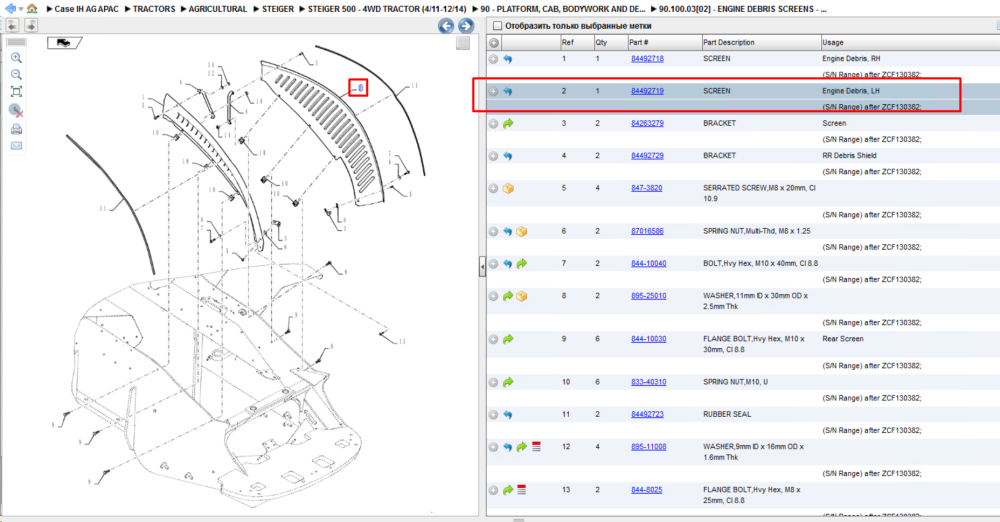Click the plus circle for BRACKET 84263279
Screen dimensions: 1000x522
pos(494,124)
